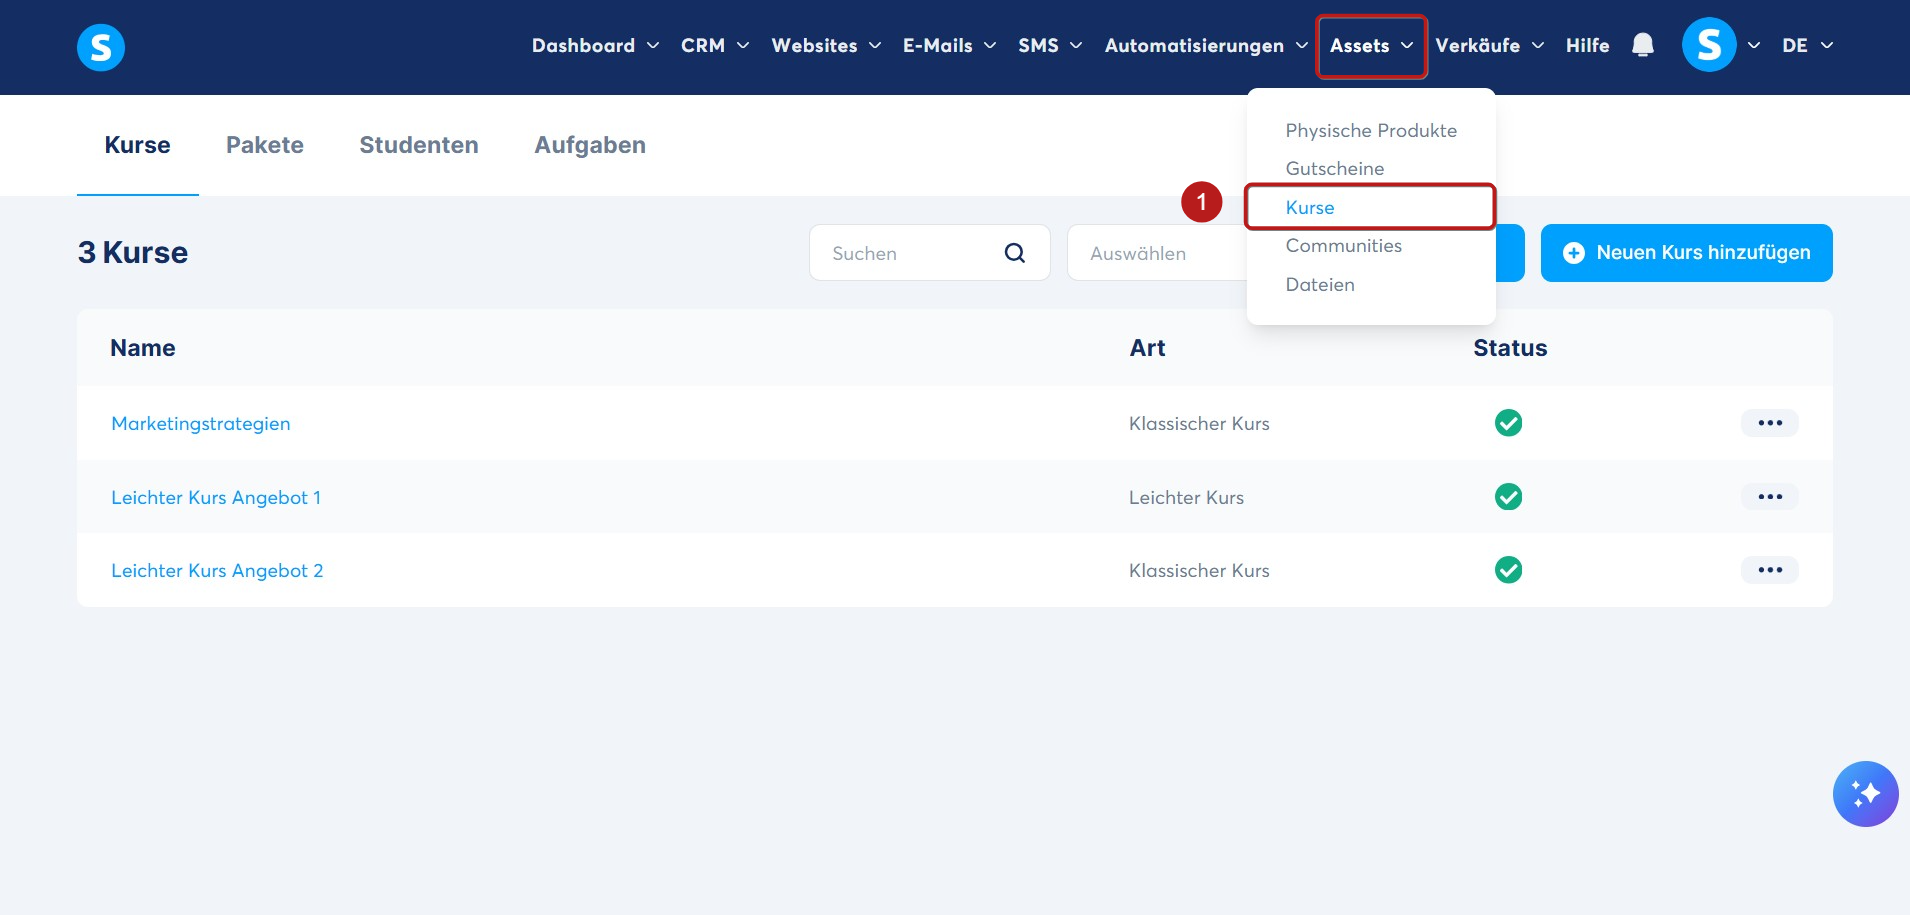Viewport: 1910px width, 915px height.
Task: Click the user profile avatar
Action: tap(1709, 45)
